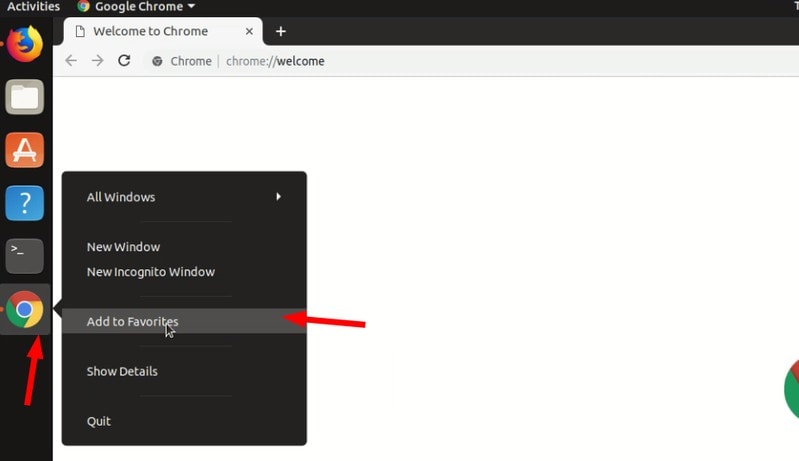Open the Google Chrome app menu in the top bar
This screenshot has width=799, height=461.
136,7
